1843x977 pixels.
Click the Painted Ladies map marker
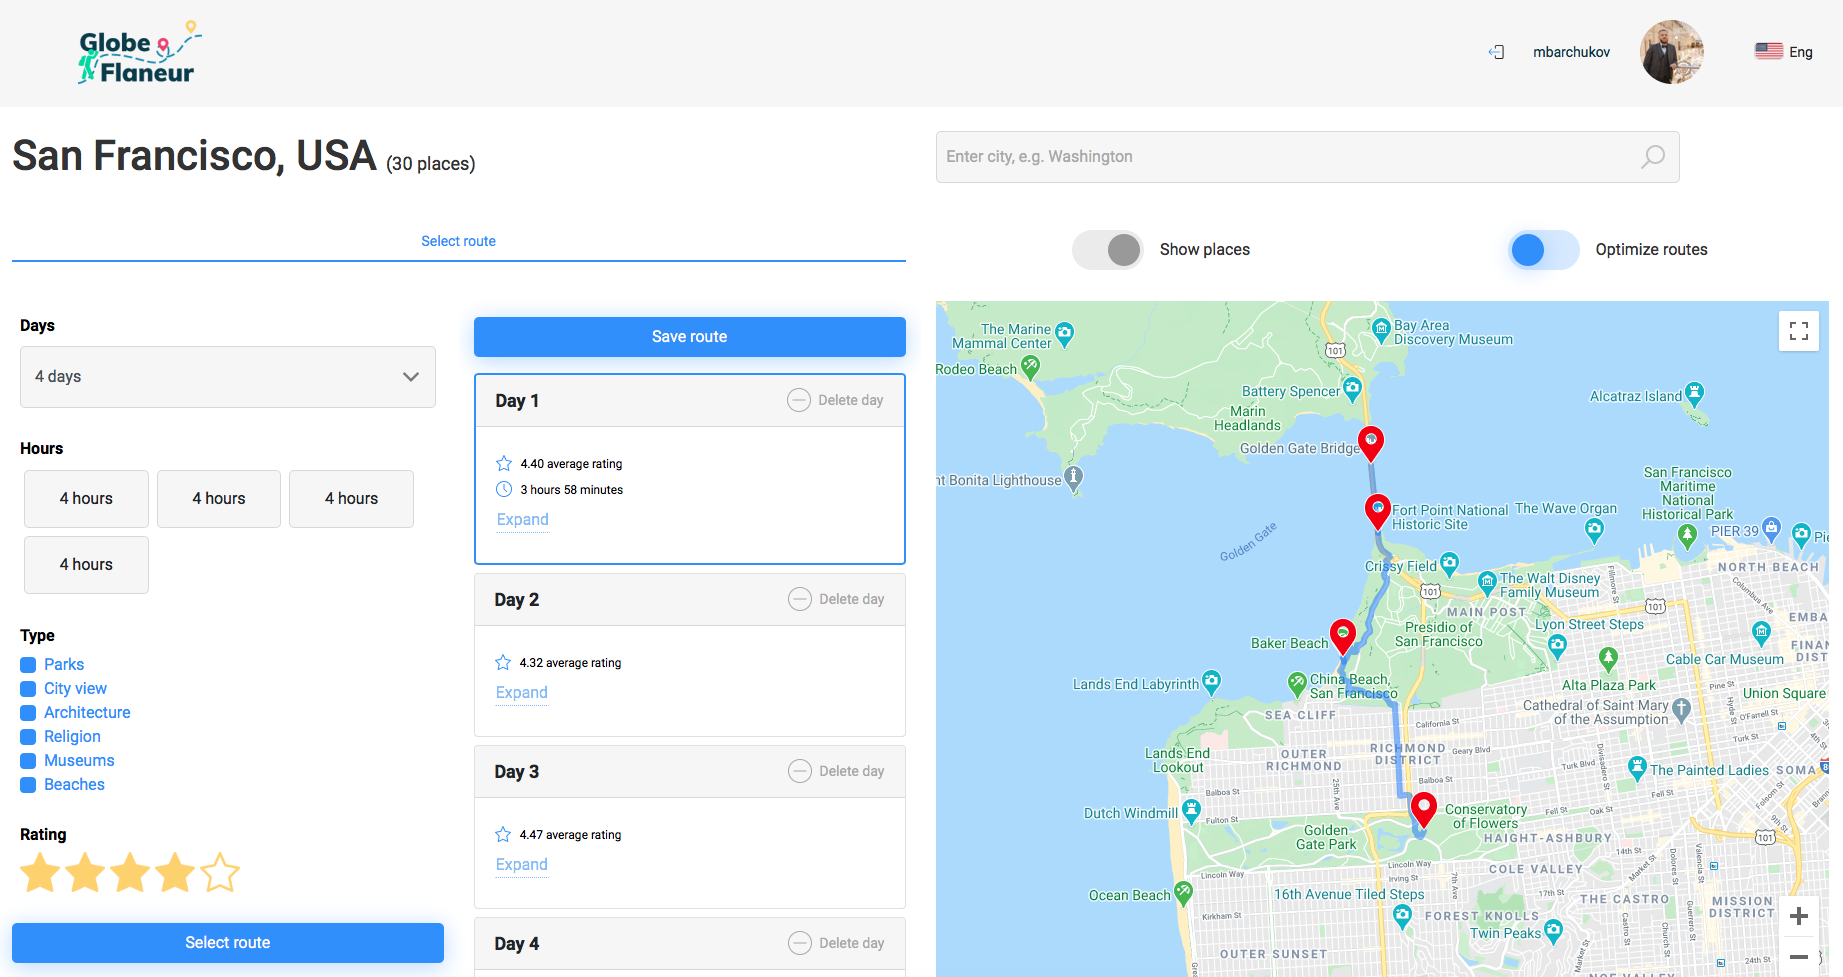click(x=1637, y=768)
